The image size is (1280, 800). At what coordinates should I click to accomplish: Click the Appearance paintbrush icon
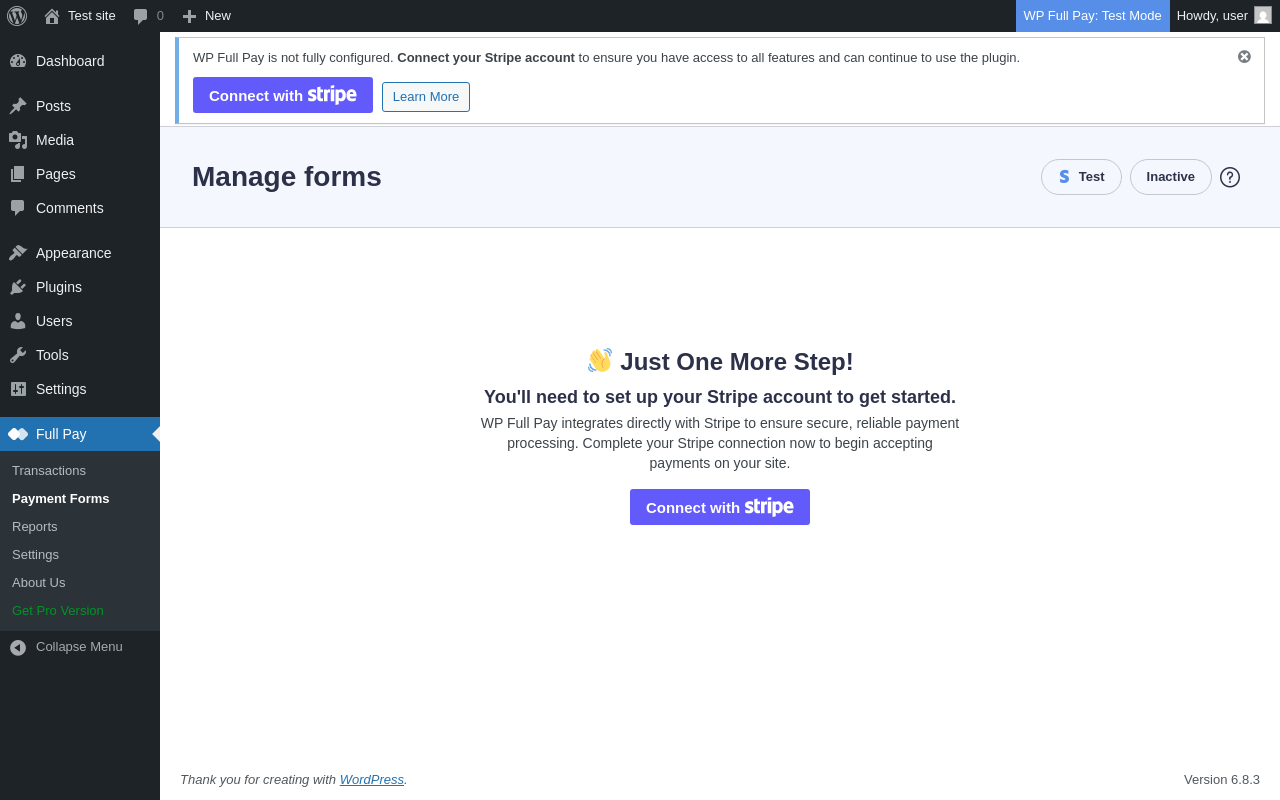[18, 253]
